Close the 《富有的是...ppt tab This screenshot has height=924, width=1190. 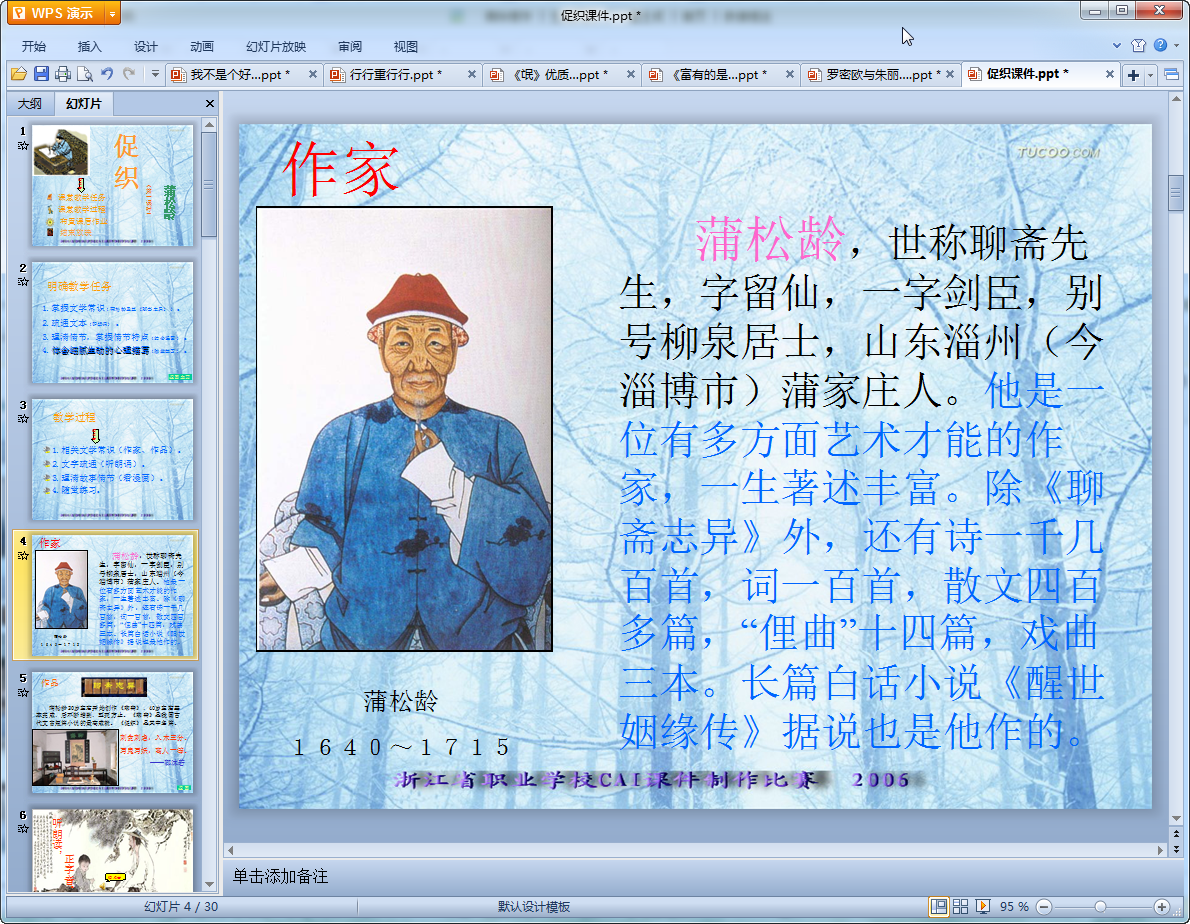point(790,74)
